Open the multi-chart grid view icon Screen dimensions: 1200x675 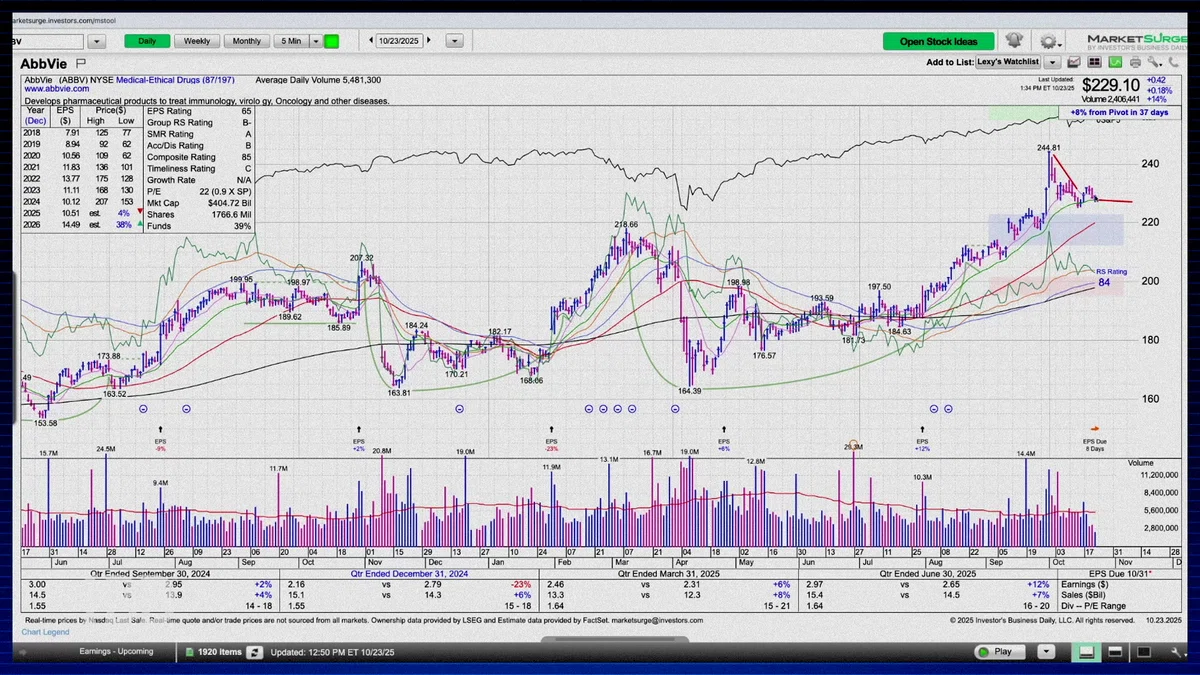1094,62
